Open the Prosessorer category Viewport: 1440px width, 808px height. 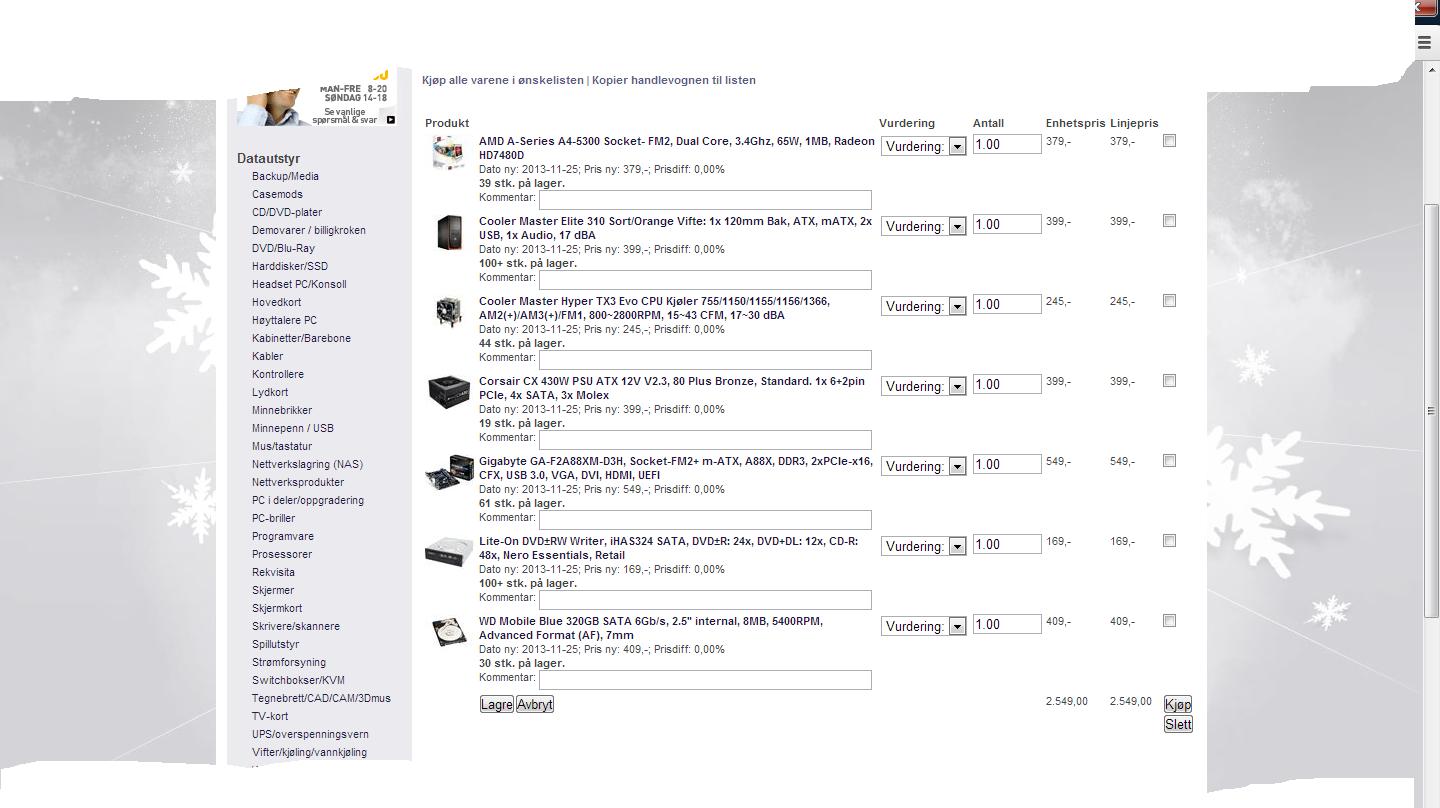282,554
